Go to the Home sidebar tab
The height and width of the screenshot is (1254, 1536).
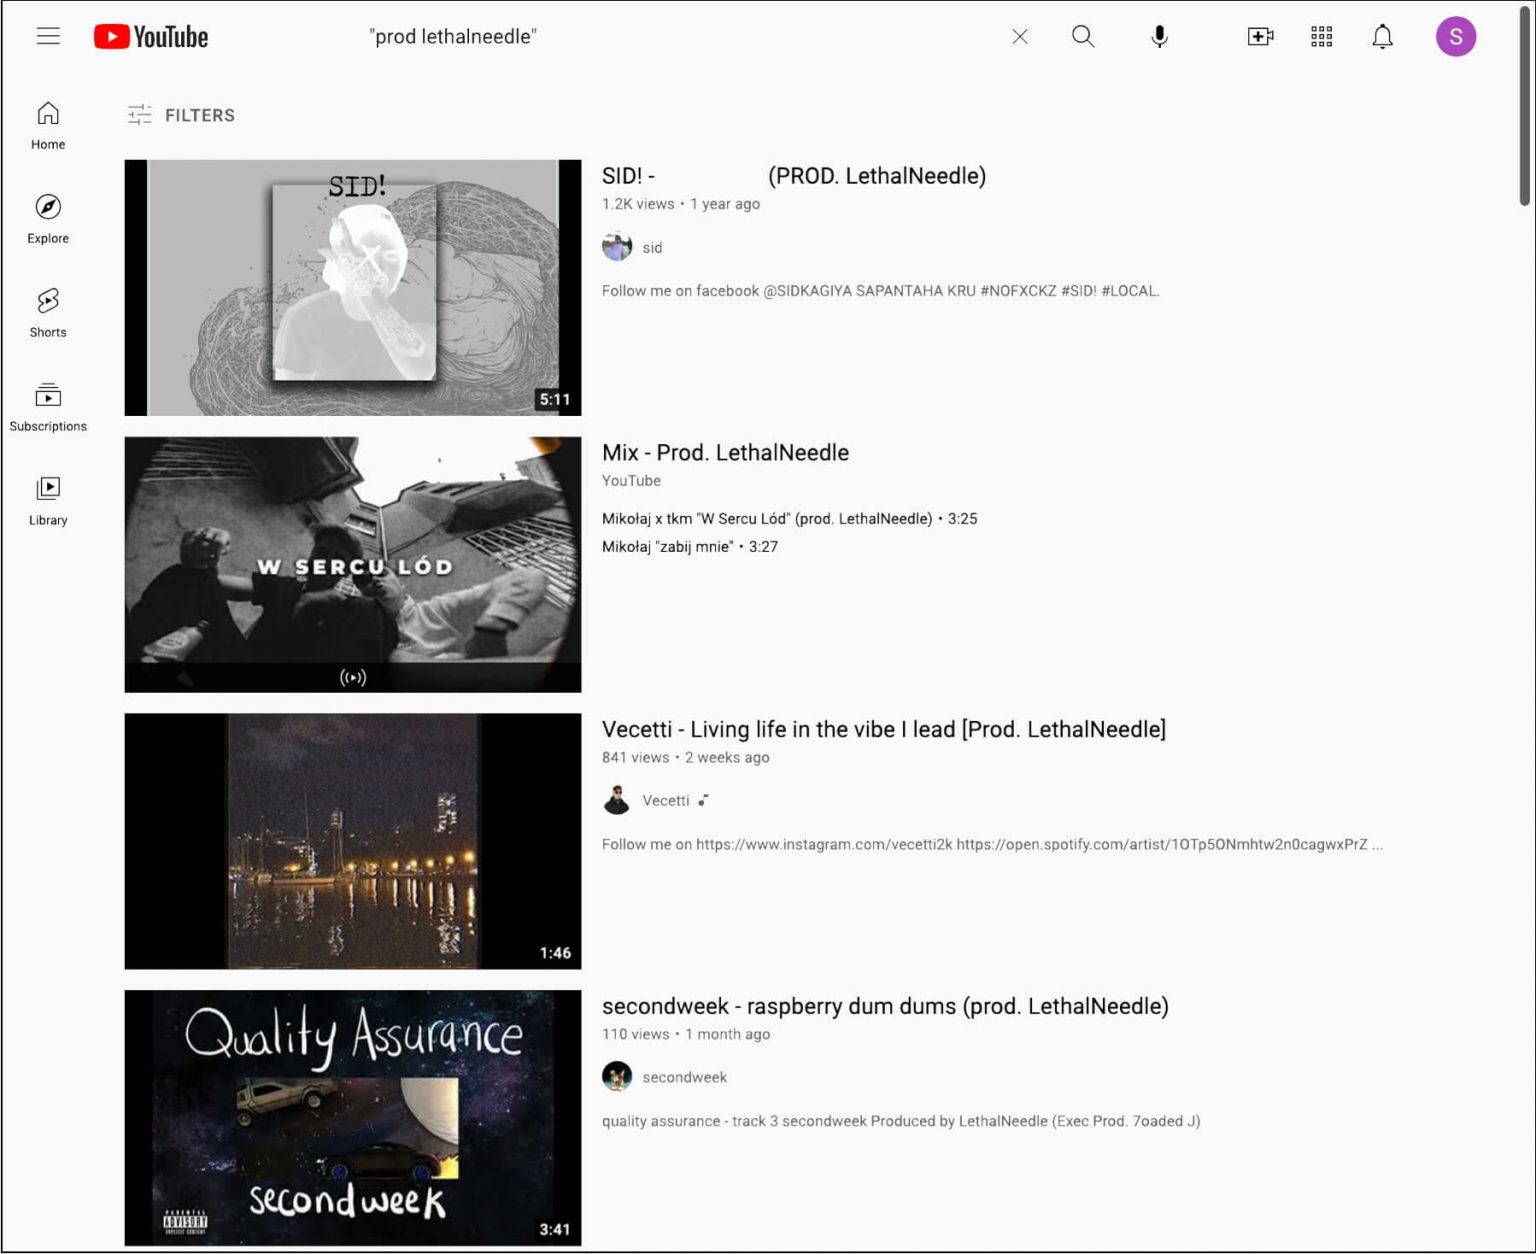[48, 126]
